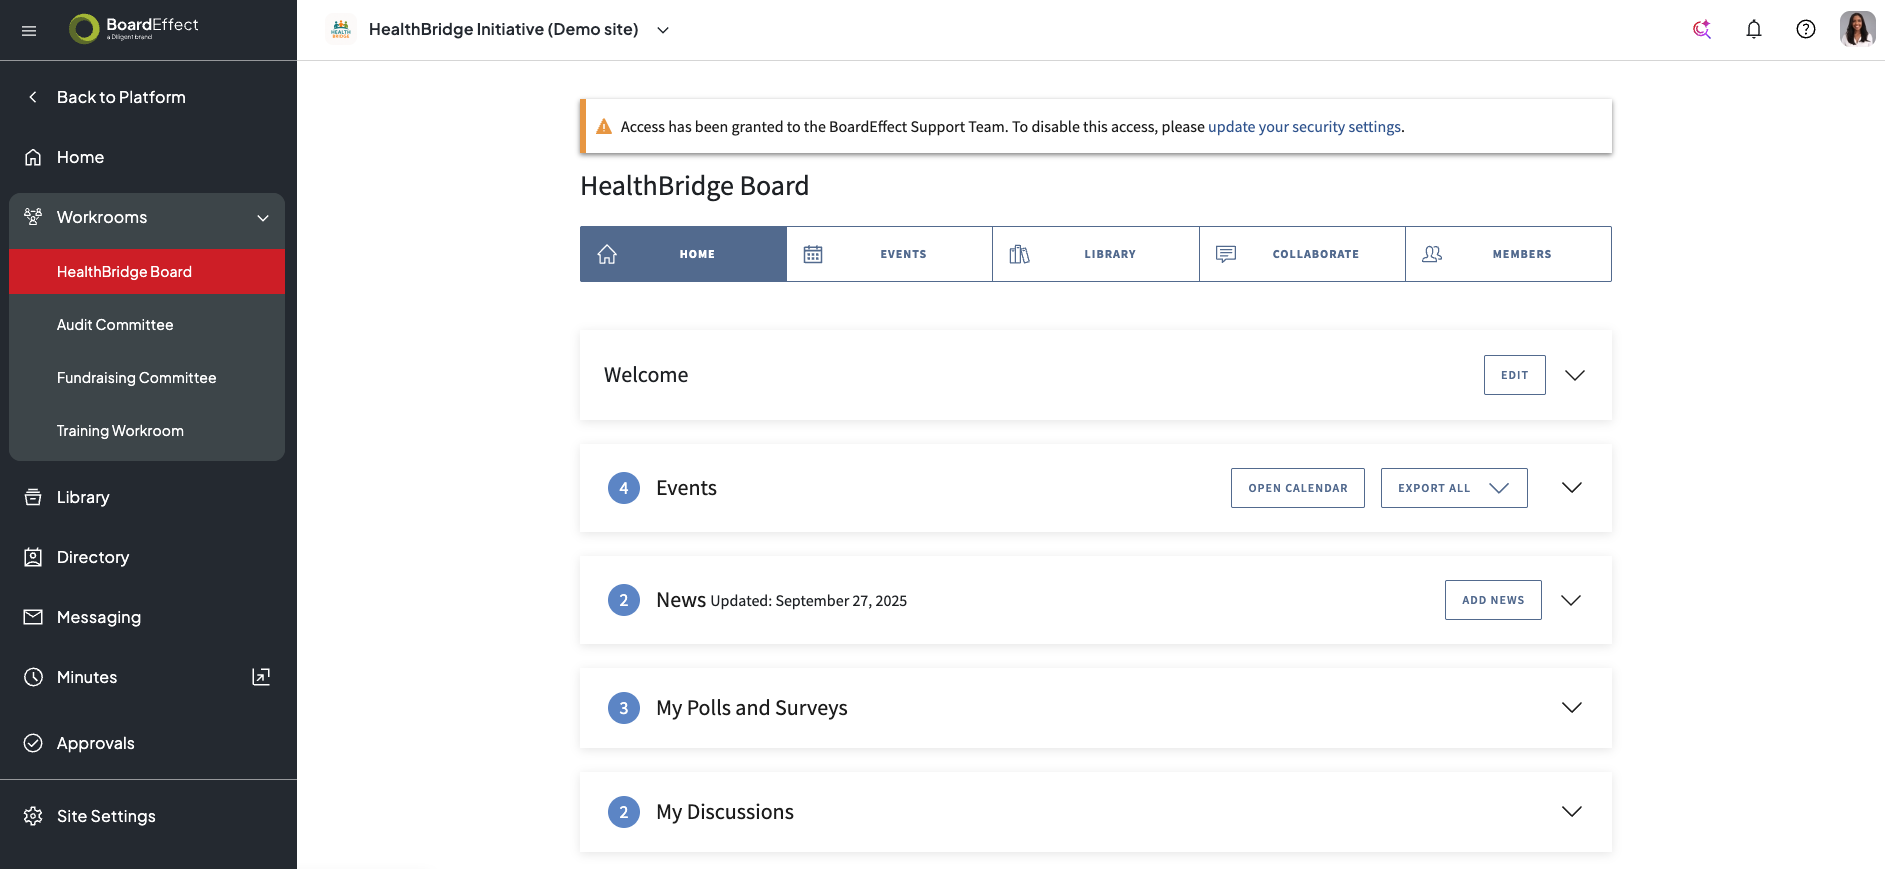
Task: Switch to the Events tab
Action: 889,254
